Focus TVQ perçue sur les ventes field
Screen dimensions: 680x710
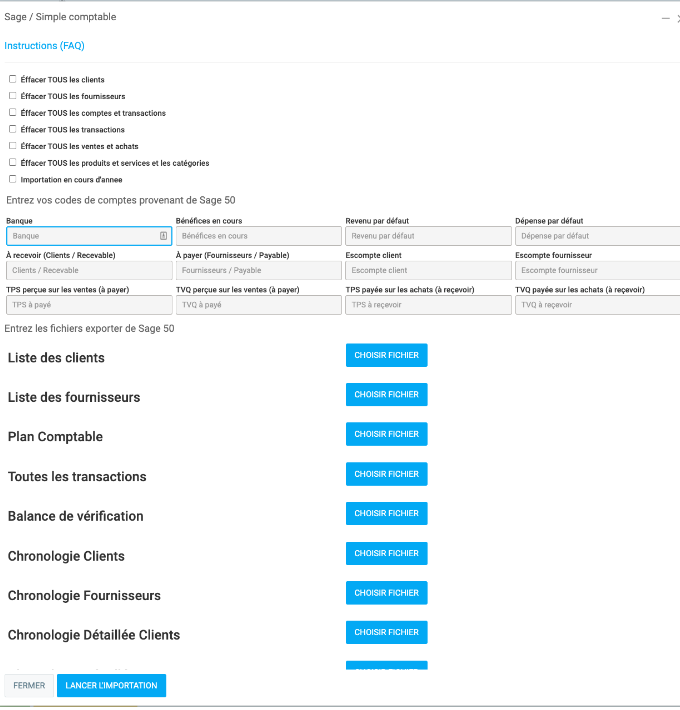[257, 305]
